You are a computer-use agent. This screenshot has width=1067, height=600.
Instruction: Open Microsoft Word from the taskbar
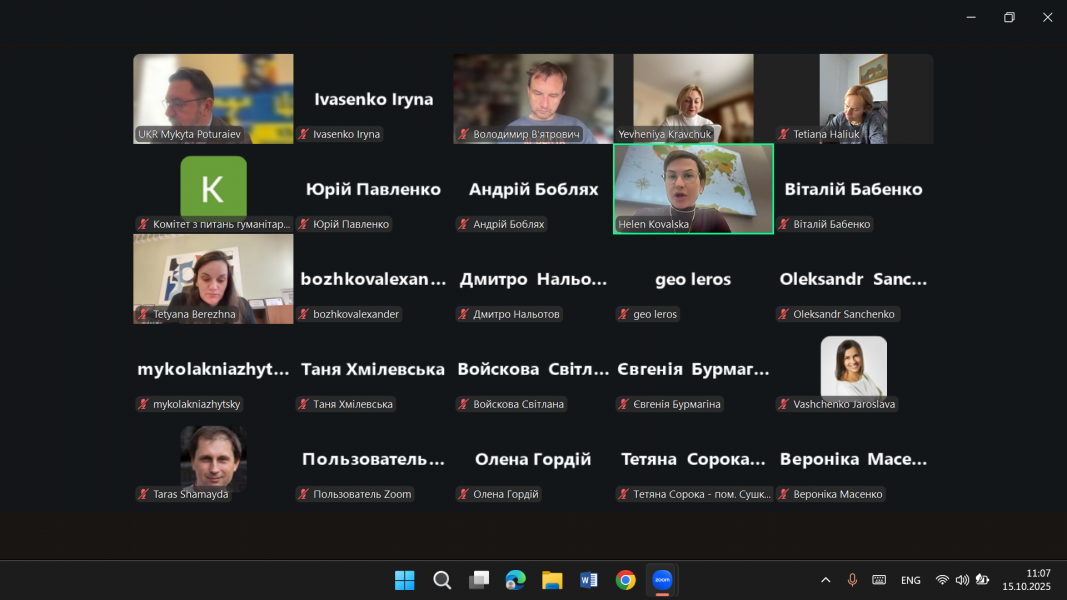[x=589, y=580]
